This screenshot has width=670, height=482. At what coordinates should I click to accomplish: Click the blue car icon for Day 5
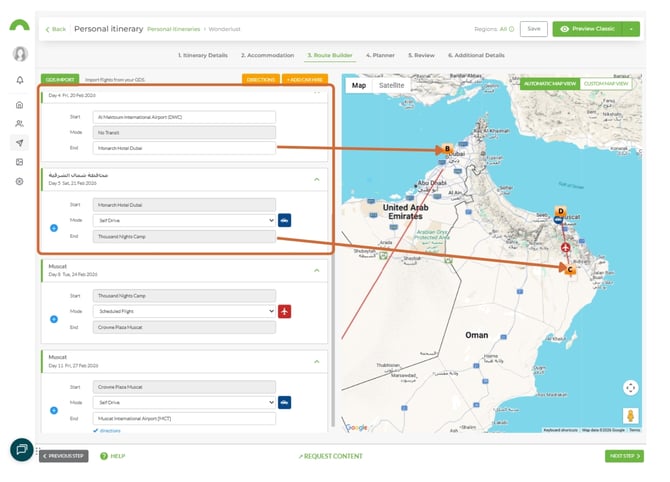(x=285, y=220)
